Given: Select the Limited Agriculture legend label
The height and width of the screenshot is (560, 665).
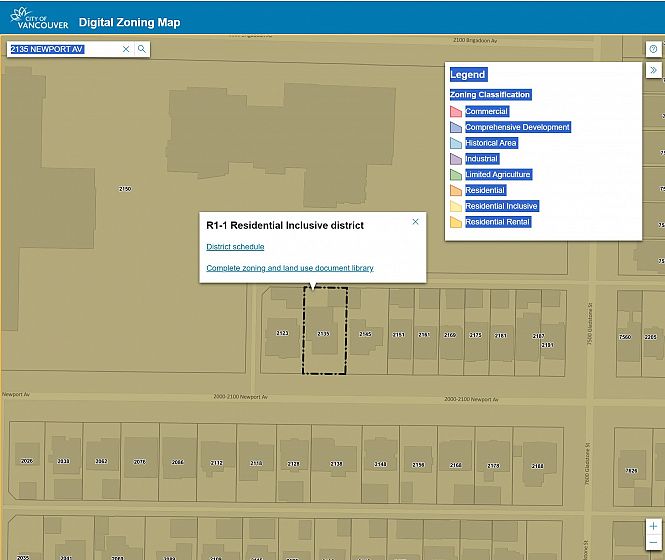Looking at the screenshot, I should [498, 174].
